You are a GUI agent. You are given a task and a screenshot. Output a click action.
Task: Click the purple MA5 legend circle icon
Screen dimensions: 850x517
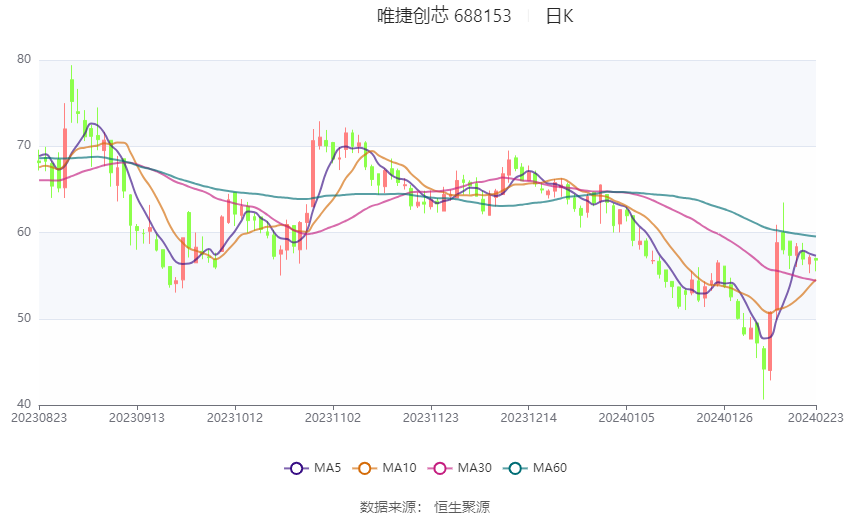click(296, 468)
